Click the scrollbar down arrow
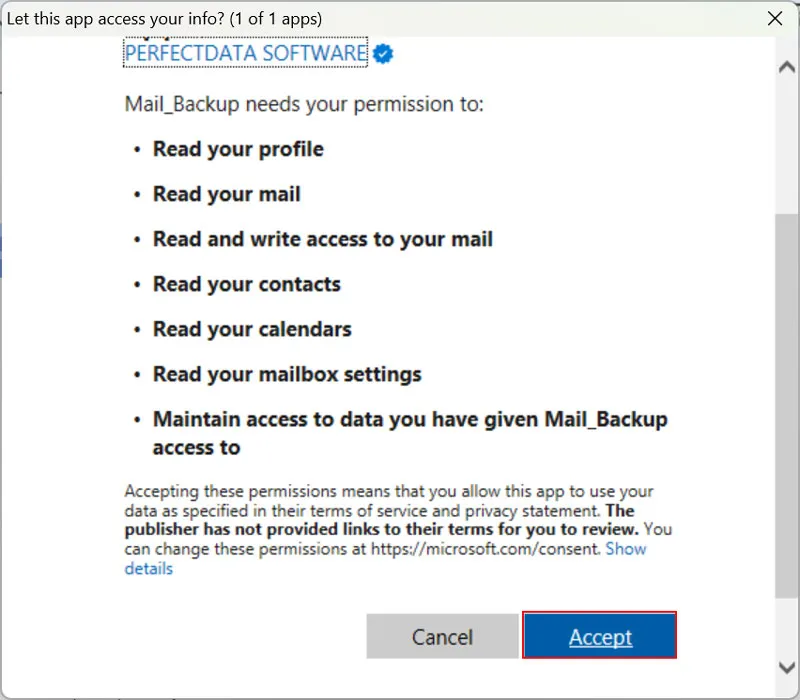Screen dimensions: 800x700 pos(787,665)
